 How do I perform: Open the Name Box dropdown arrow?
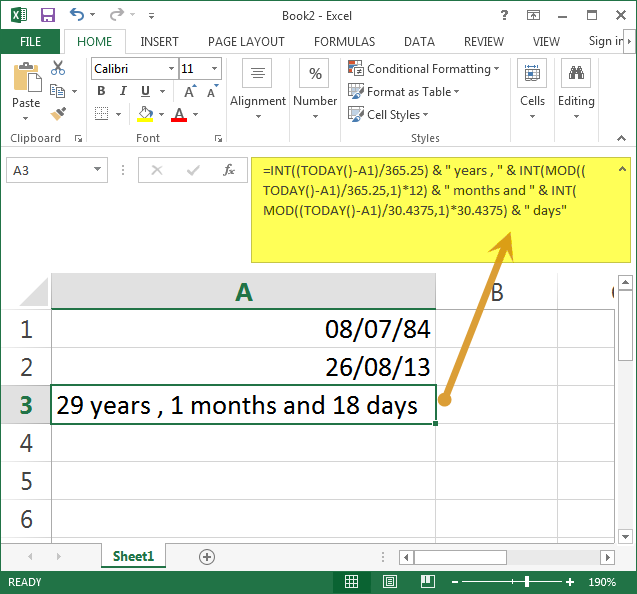[x=98, y=169]
